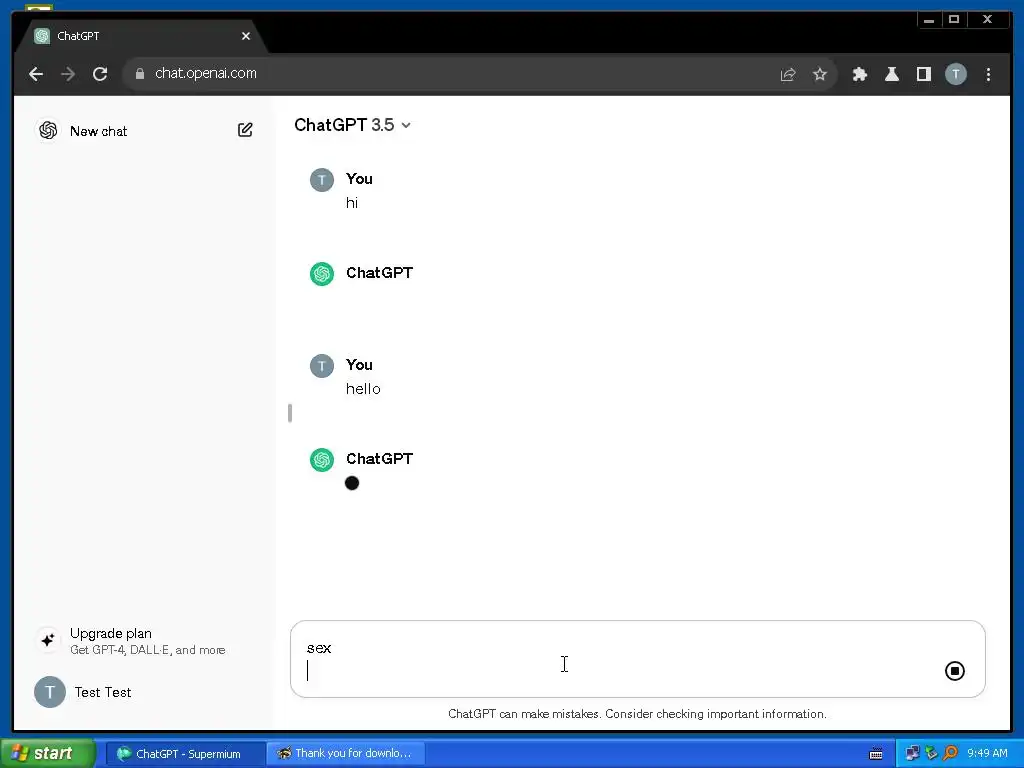
Task: Click the disclaimer text about mistakes
Action: [x=637, y=714]
